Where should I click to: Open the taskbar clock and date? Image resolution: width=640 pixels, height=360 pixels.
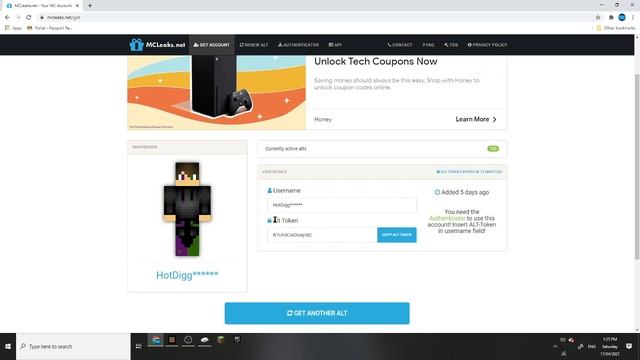(x=610, y=346)
